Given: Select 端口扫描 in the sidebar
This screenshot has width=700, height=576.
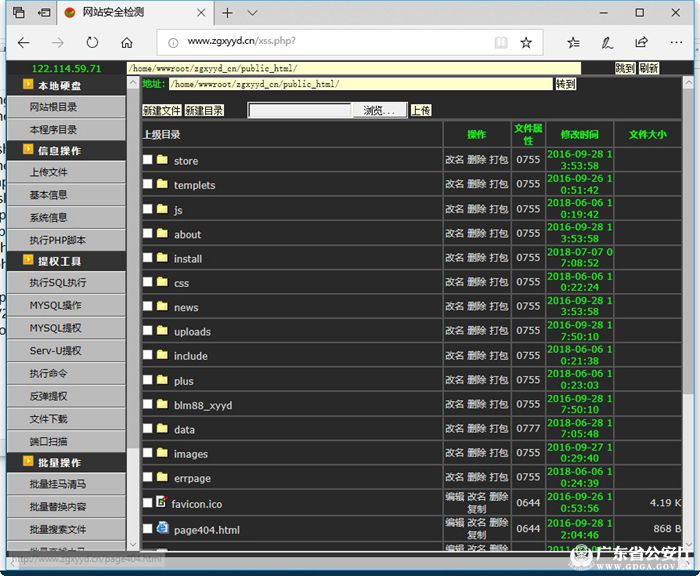Looking at the screenshot, I should [x=67, y=441].
